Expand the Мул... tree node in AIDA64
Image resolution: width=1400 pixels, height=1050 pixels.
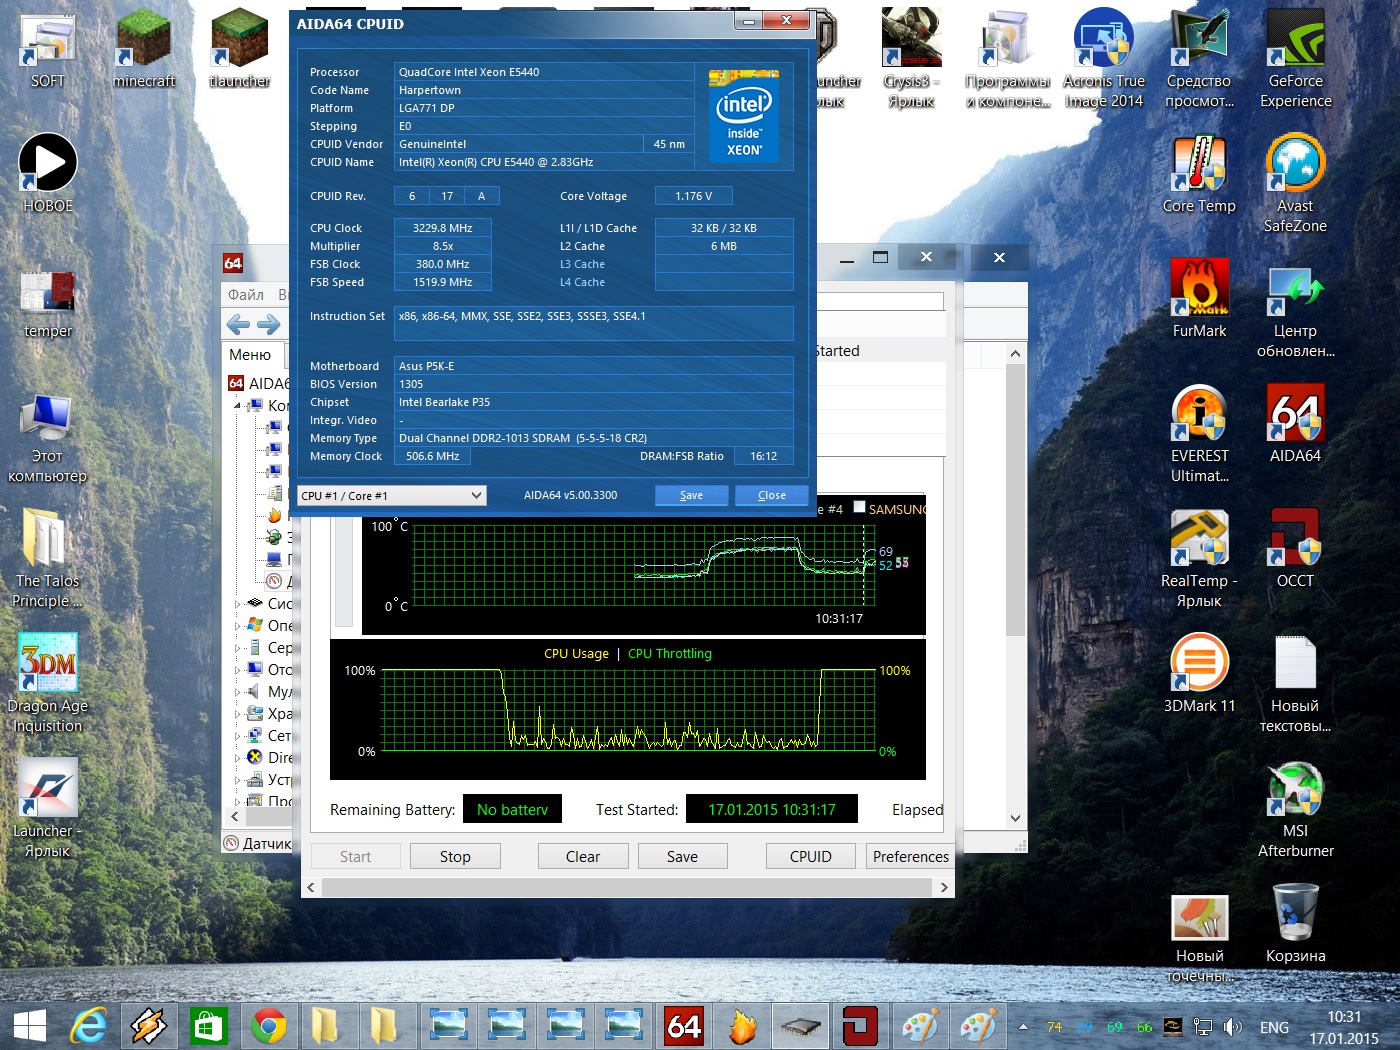pyautogui.click(x=238, y=692)
